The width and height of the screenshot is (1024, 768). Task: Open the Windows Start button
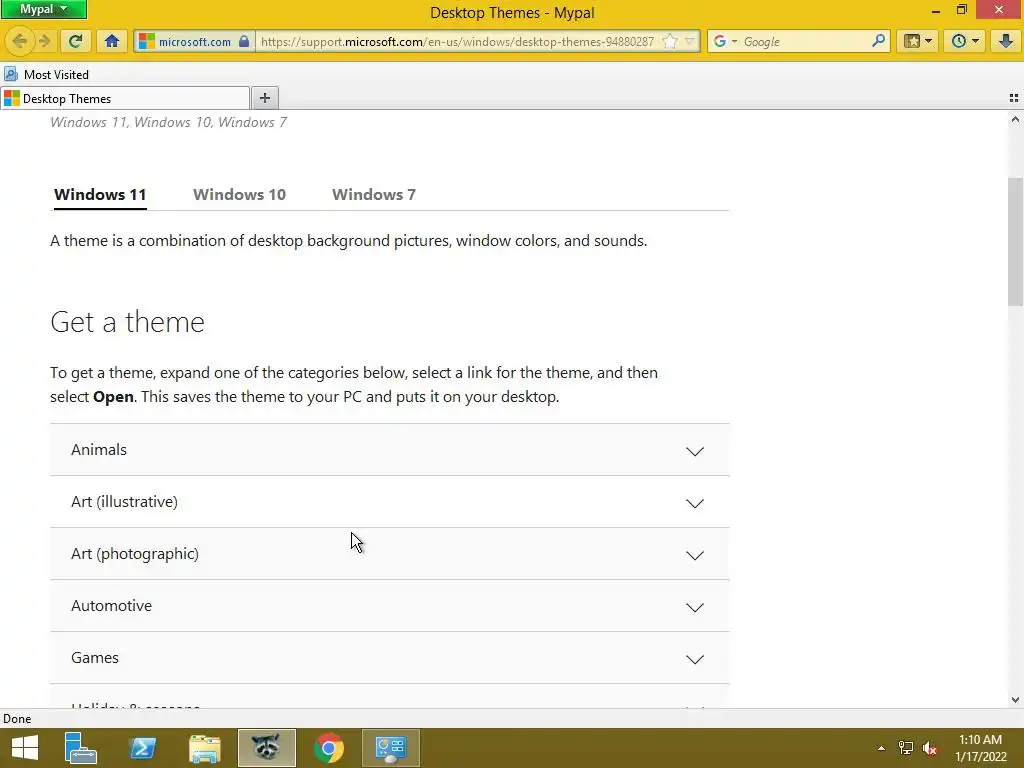click(x=25, y=748)
